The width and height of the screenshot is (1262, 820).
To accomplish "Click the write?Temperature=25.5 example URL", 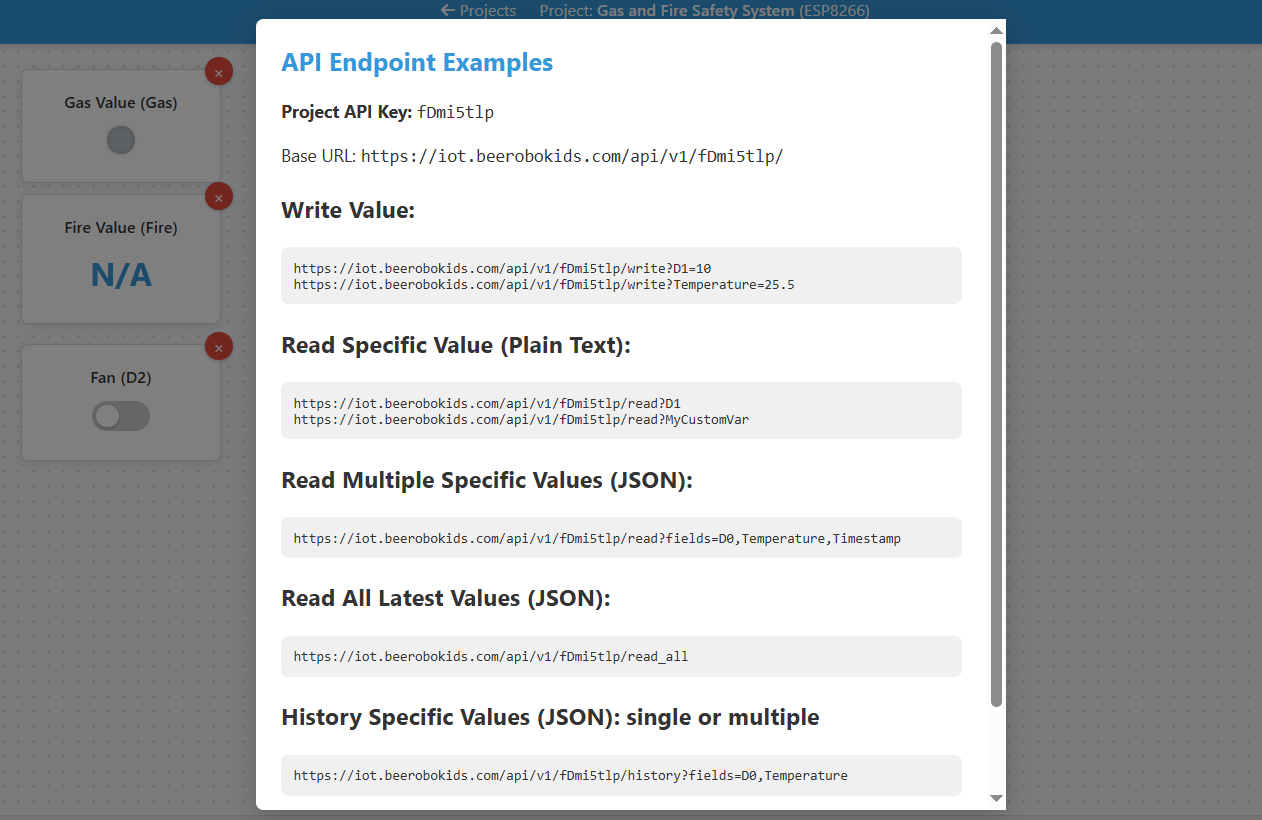I will pyautogui.click(x=544, y=284).
